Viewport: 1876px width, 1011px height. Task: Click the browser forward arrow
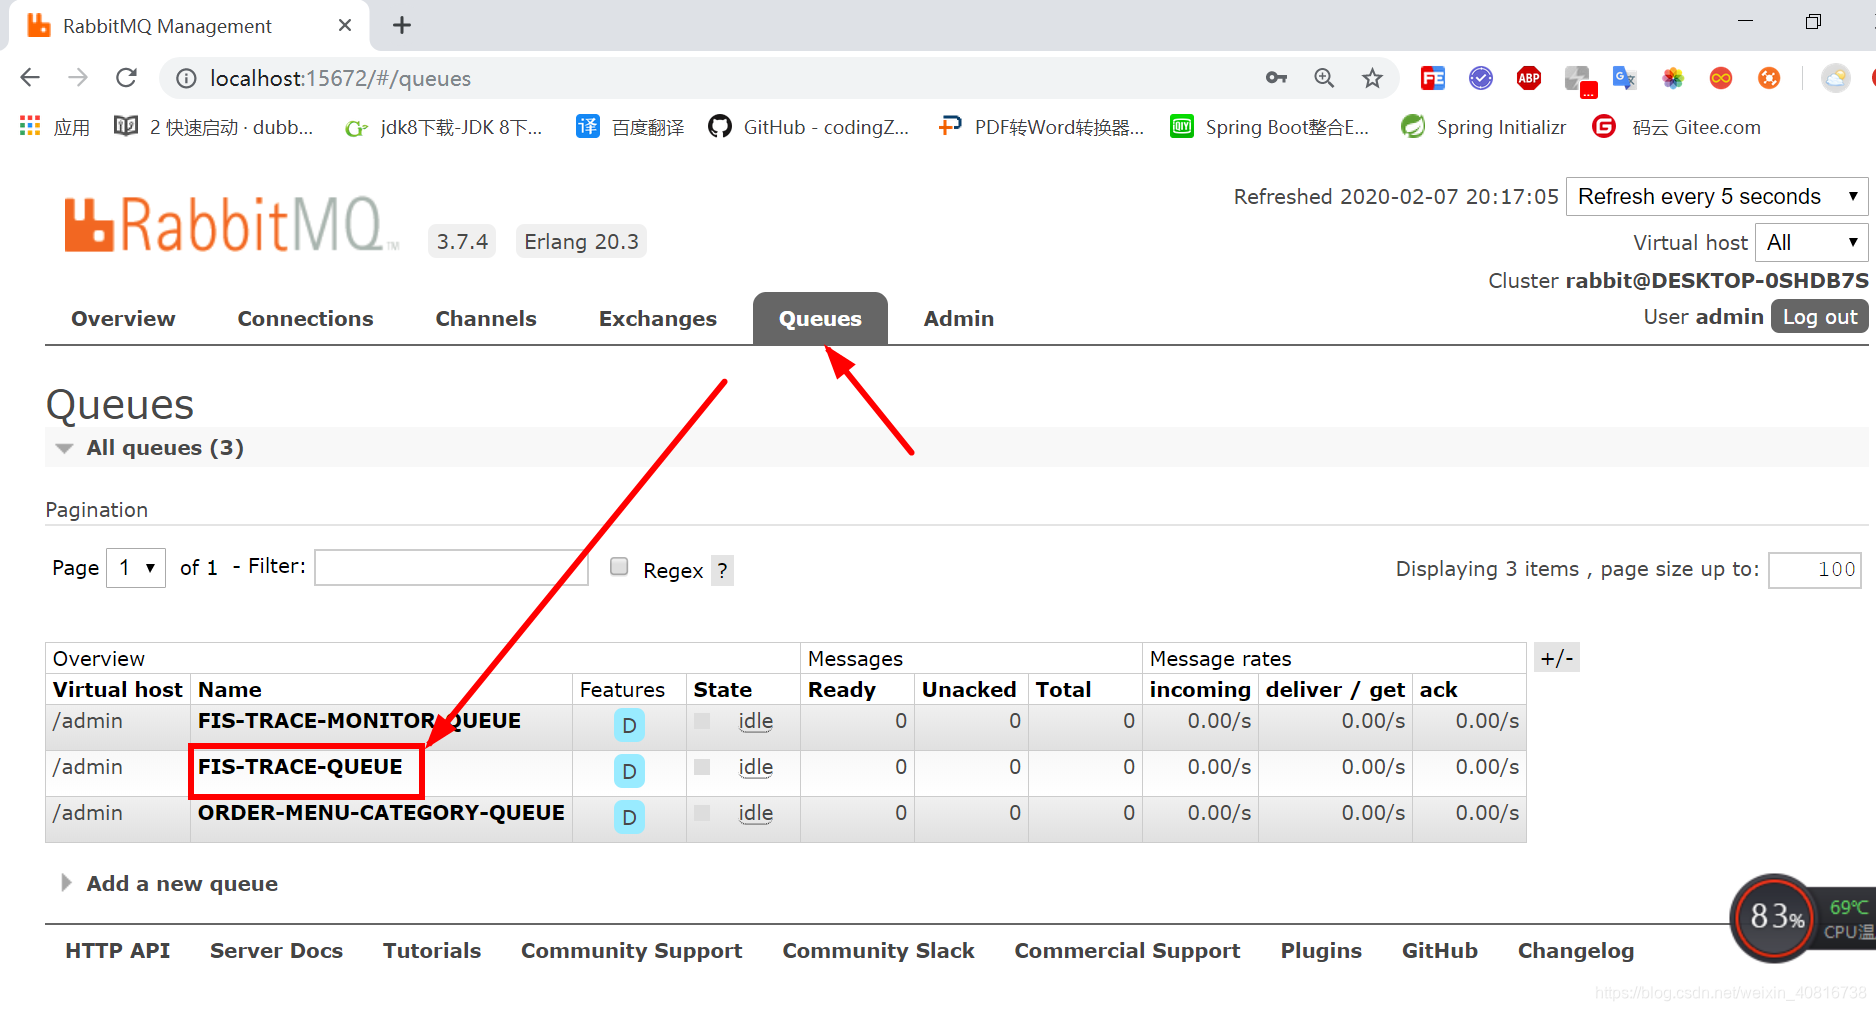click(x=78, y=78)
